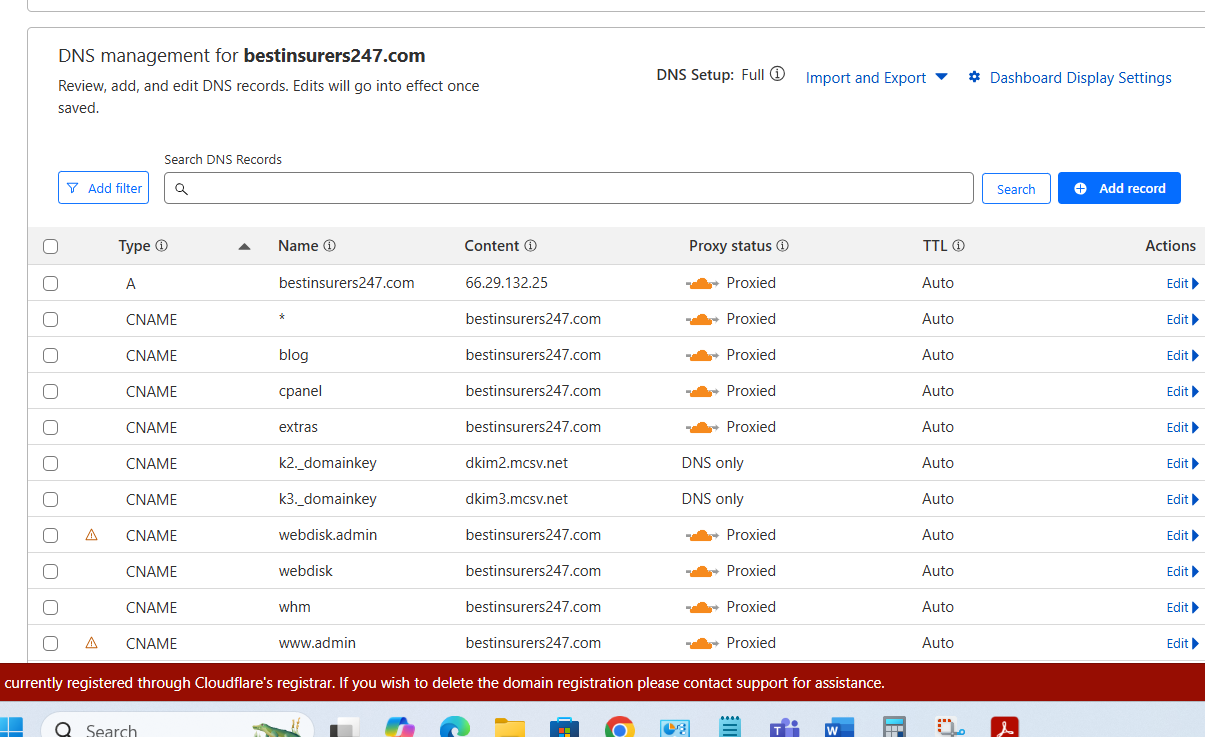The height and width of the screenshot is (737, 1205).
Task: Expand Edit for the extras record
Action: (x=1182, y=427)
